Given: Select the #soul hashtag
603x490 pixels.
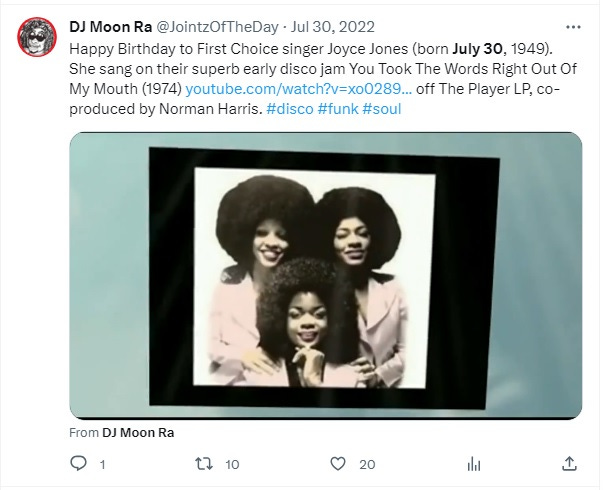Looking at the screenshot, I should (382, 109).
